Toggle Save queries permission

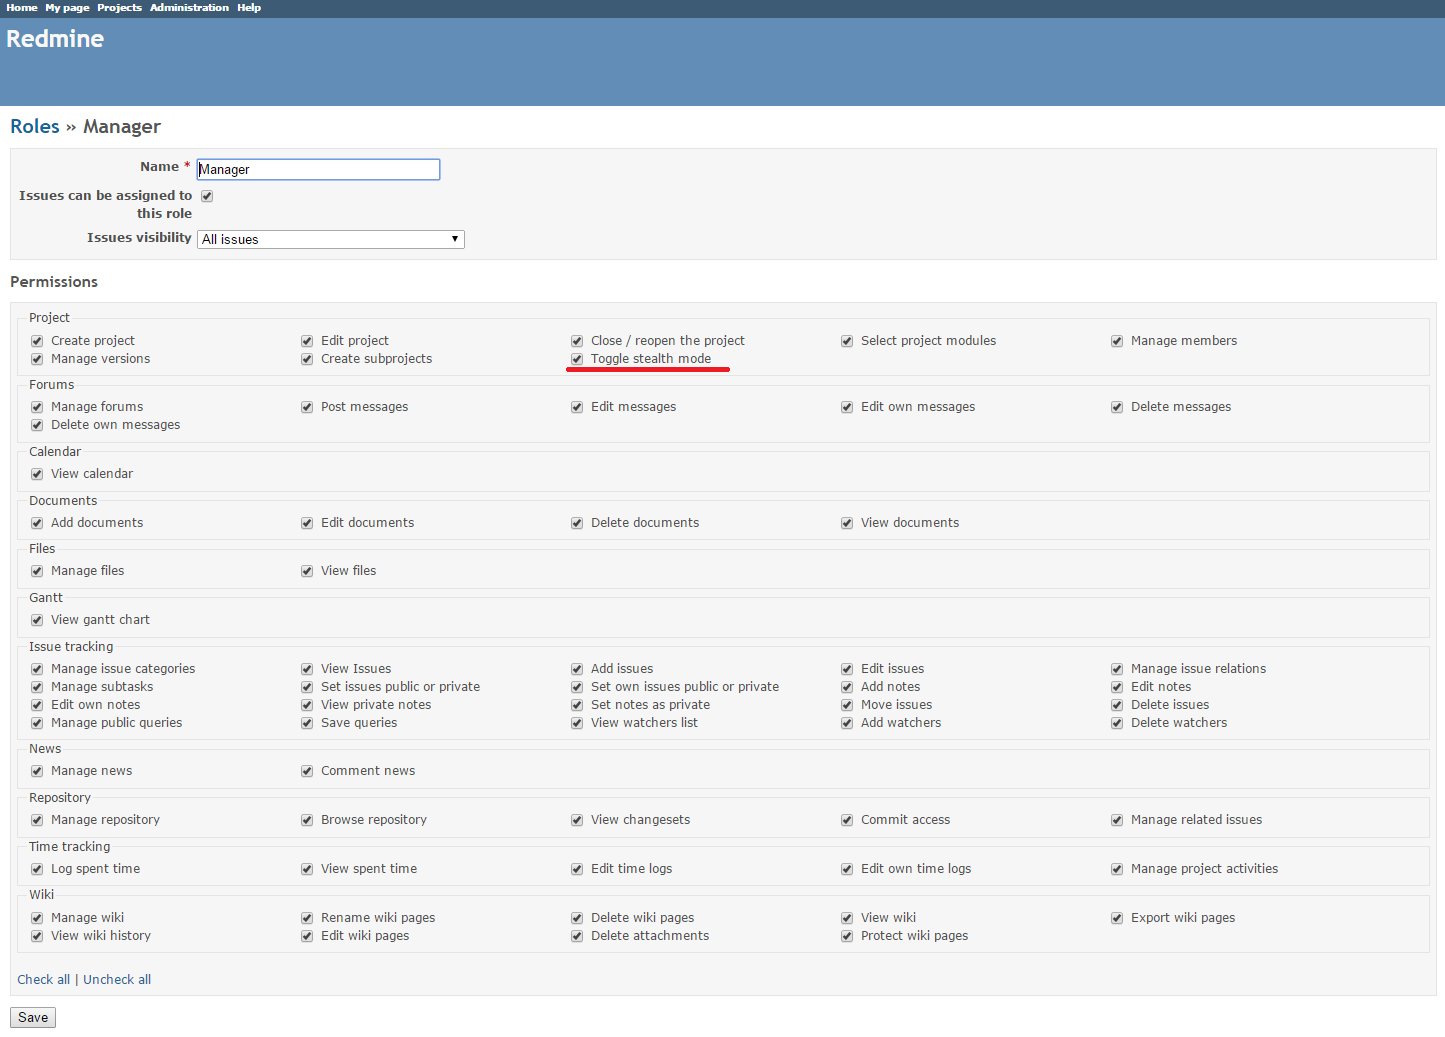point(307,723)
